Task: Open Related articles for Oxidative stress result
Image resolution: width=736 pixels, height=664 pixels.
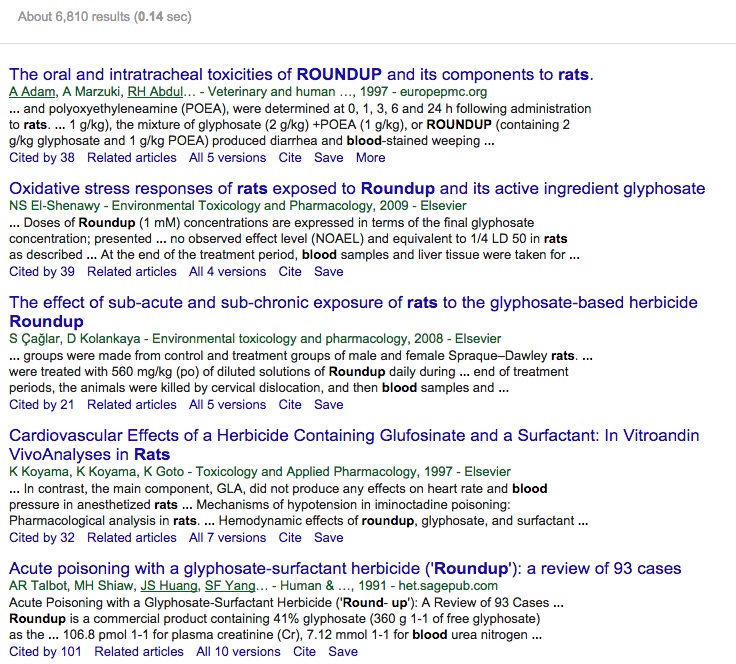Action: tap(132, 271)
